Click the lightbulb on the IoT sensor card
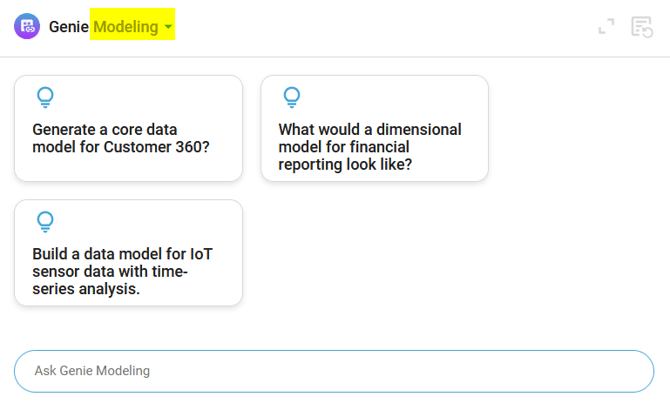This screenshot has height=410, width=670. coord(45,221)
